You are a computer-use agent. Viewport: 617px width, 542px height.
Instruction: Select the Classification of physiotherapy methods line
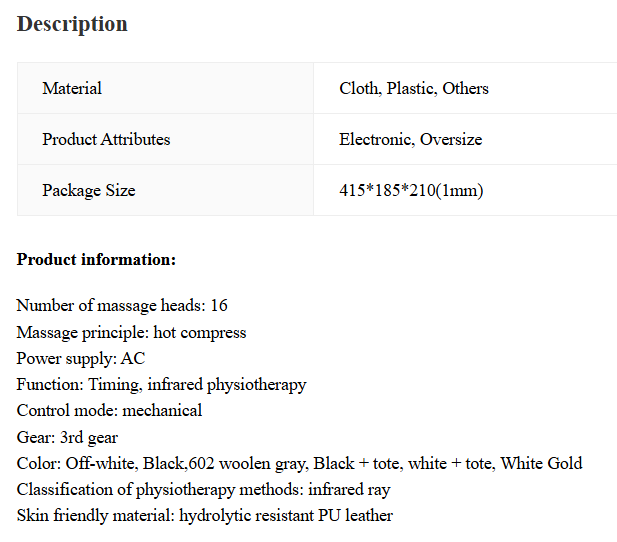[203, 490]
